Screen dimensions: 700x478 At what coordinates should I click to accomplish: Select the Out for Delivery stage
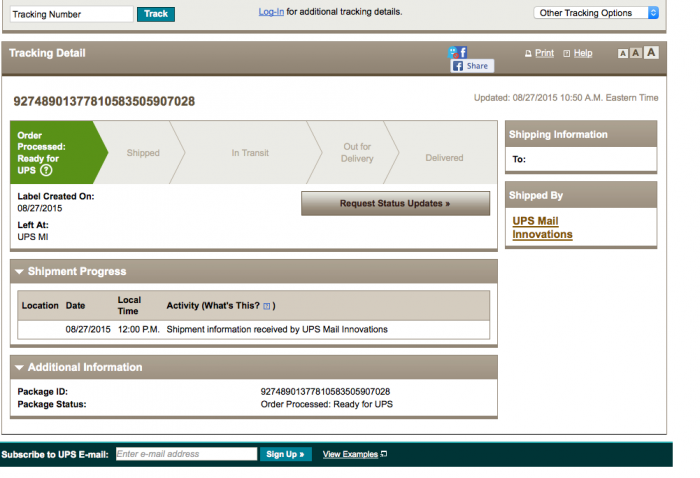point(357,153)
